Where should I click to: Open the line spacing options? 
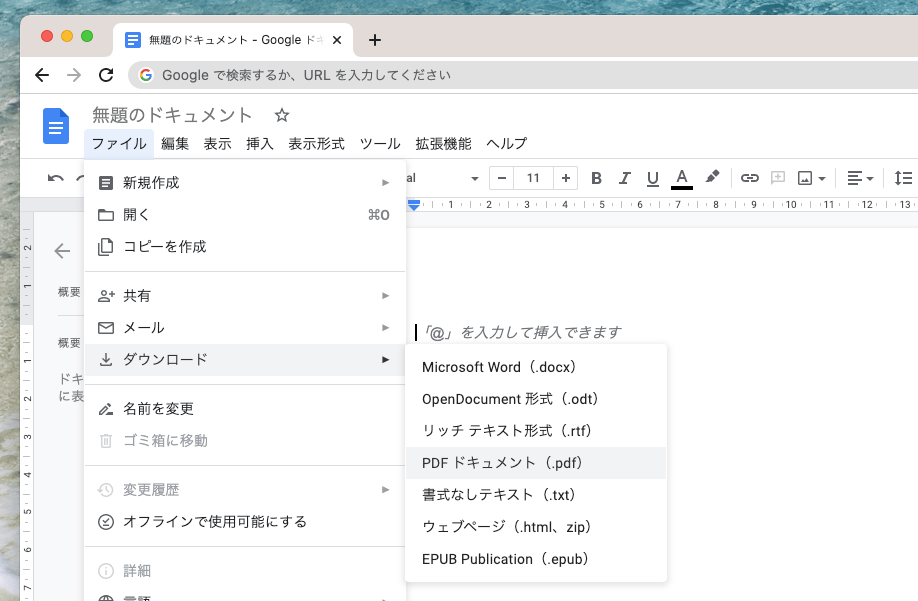(903, 178)
